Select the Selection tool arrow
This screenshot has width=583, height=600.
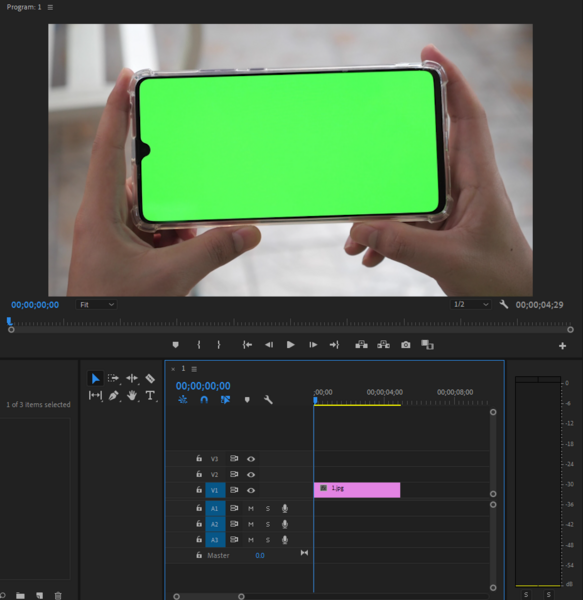click(x=95, y=378)
